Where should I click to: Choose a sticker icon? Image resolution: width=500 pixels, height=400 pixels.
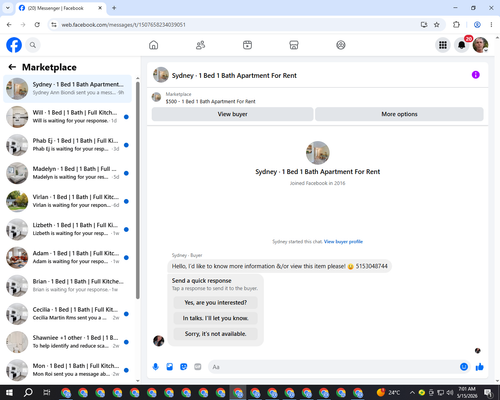click(x=184, y=367)
